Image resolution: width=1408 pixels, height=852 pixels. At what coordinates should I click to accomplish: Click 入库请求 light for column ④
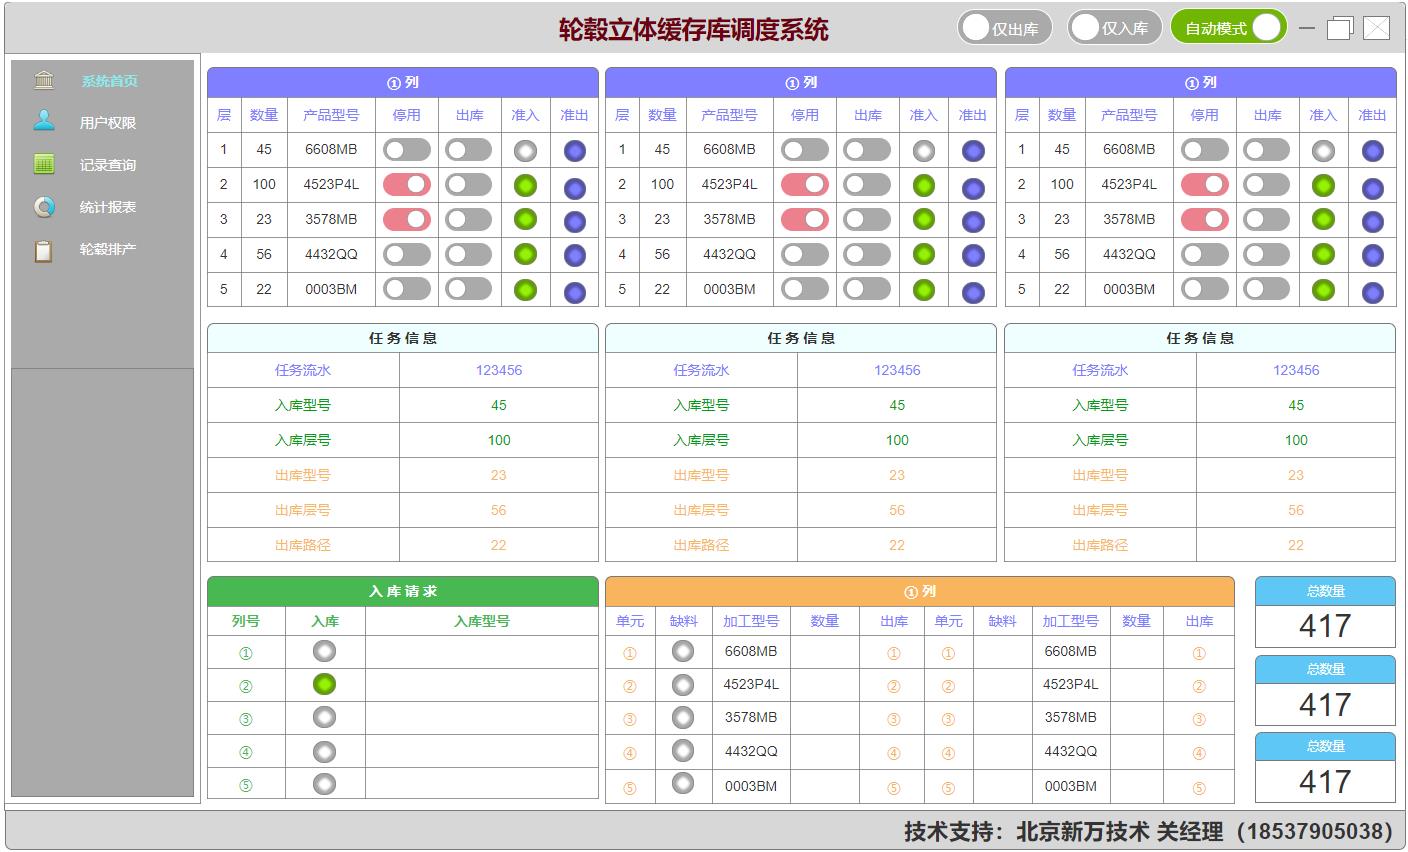pyautogui.click(x=324, y=751)
